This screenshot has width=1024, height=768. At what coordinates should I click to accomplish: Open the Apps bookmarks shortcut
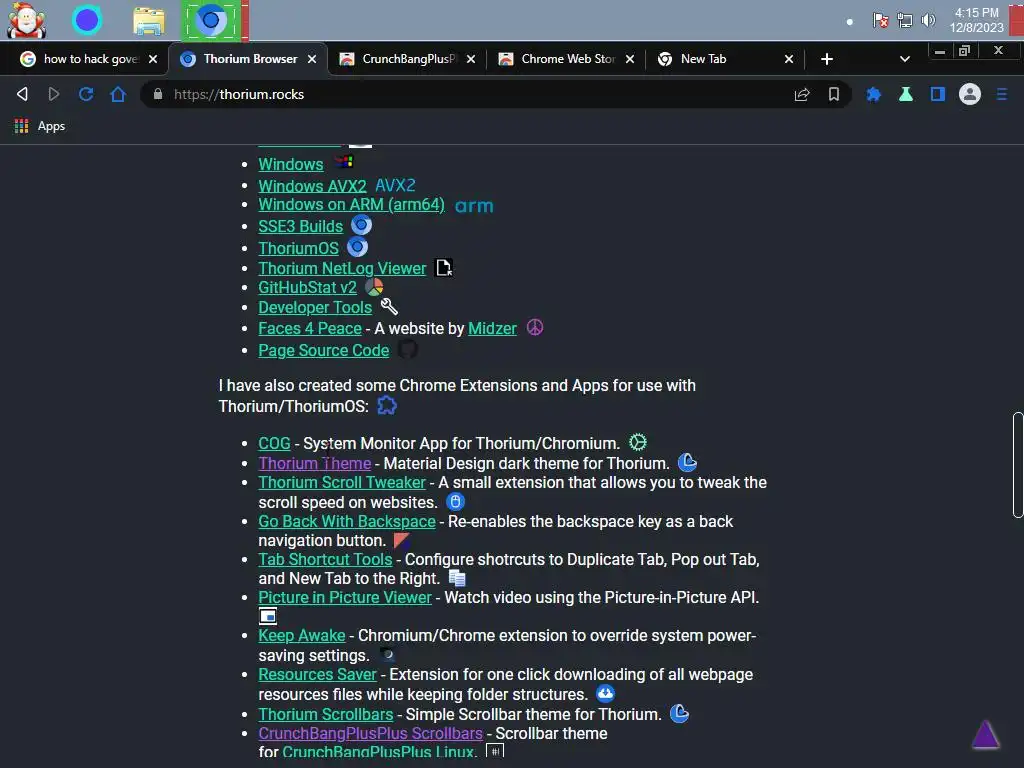[40, 126]
